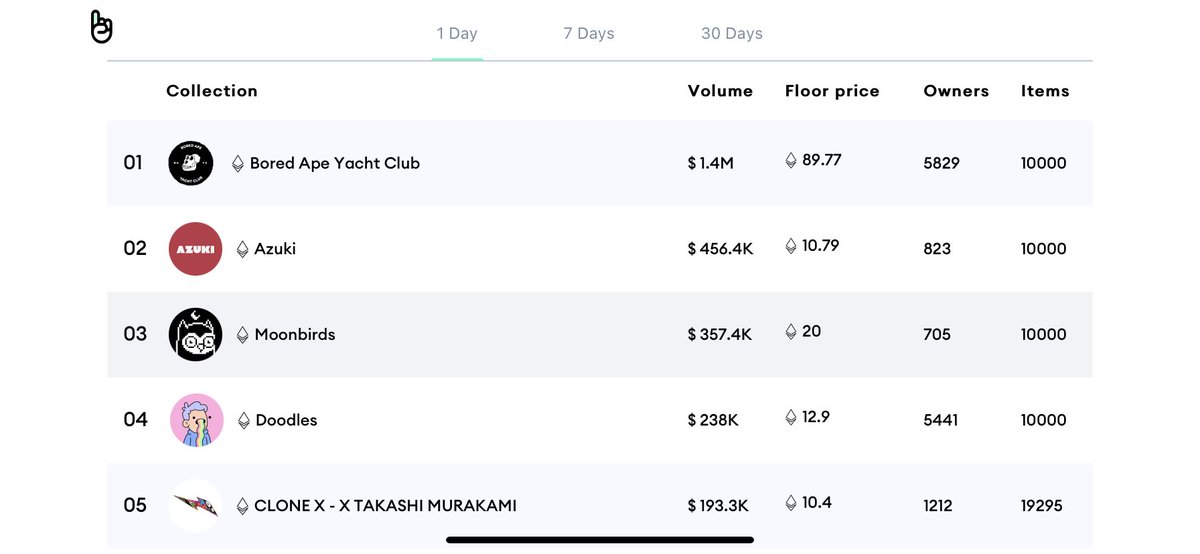Open the Moonbirds collection avatar

[x=195, y=334]
